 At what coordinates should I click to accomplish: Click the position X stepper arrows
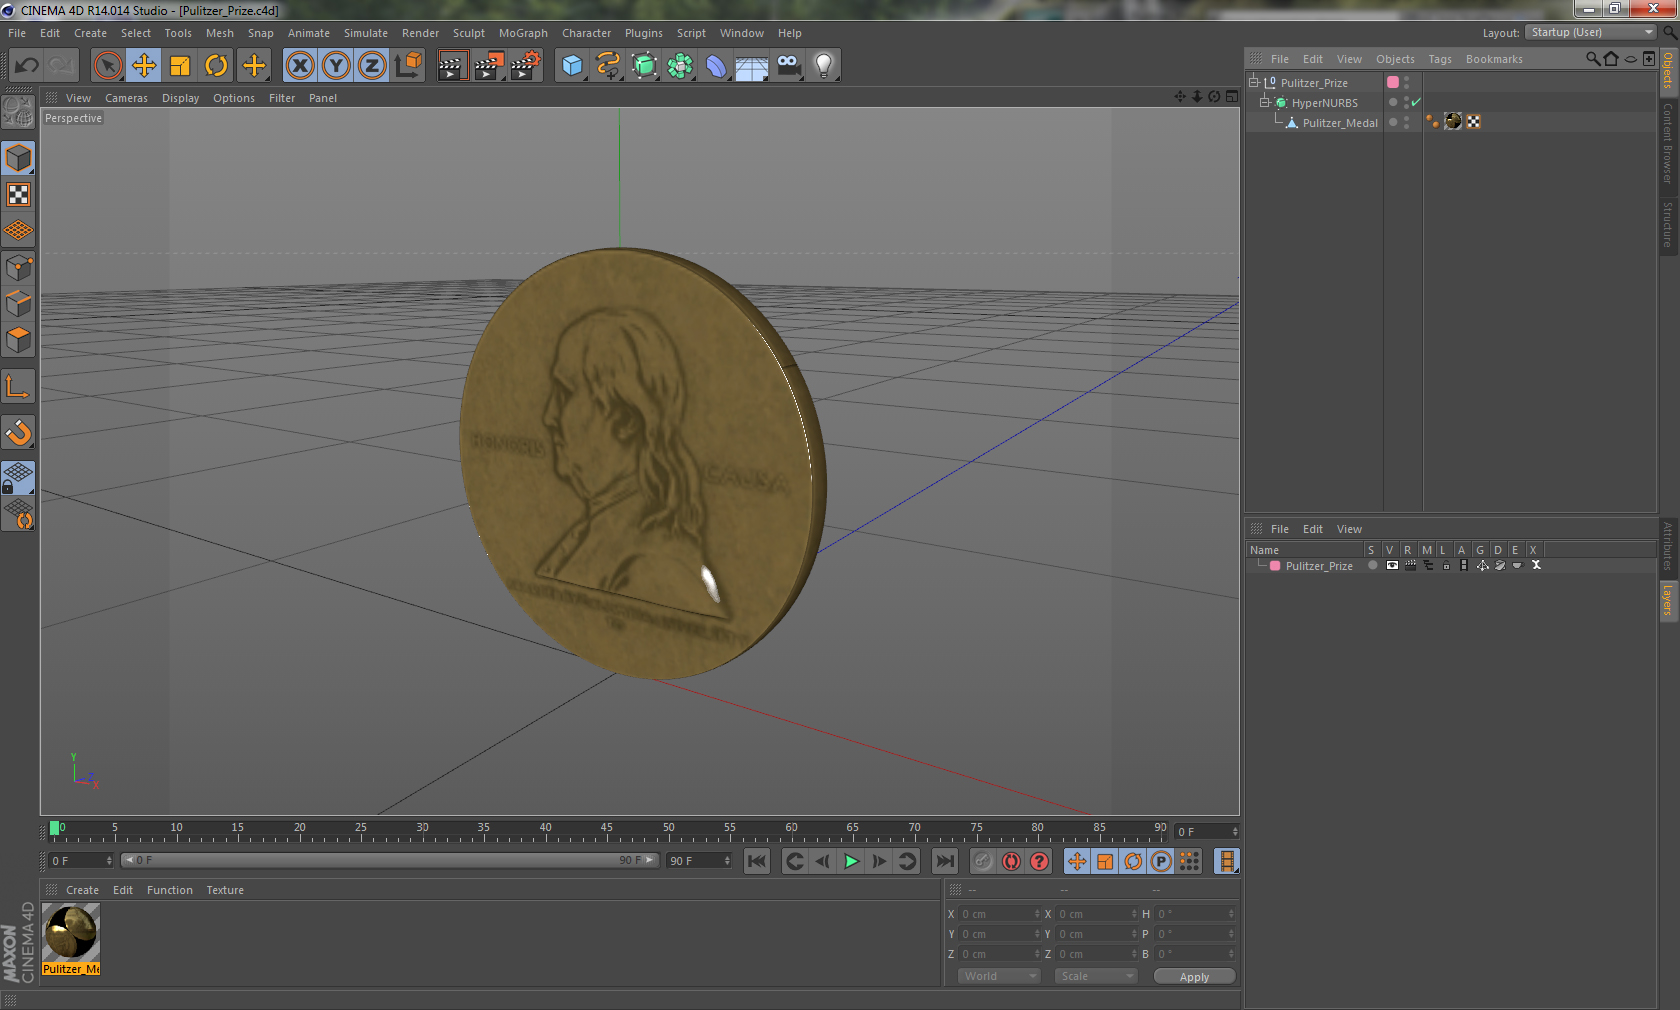1037,914
